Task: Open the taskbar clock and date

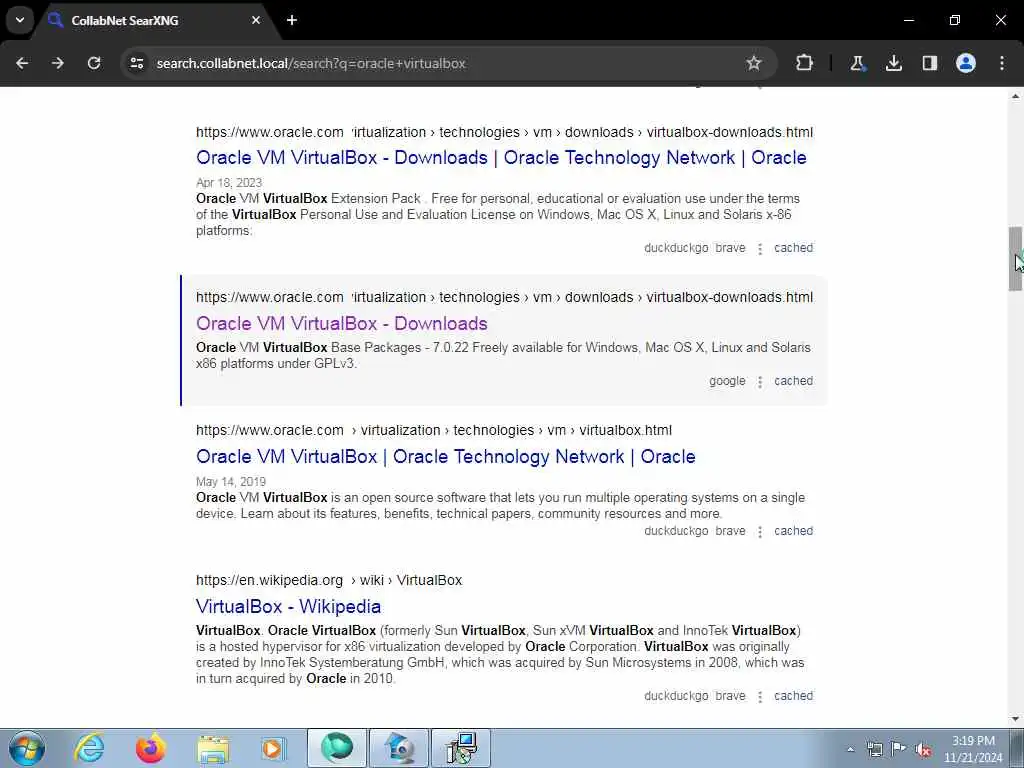Action: pyautogui.click(x=972, y=749)
